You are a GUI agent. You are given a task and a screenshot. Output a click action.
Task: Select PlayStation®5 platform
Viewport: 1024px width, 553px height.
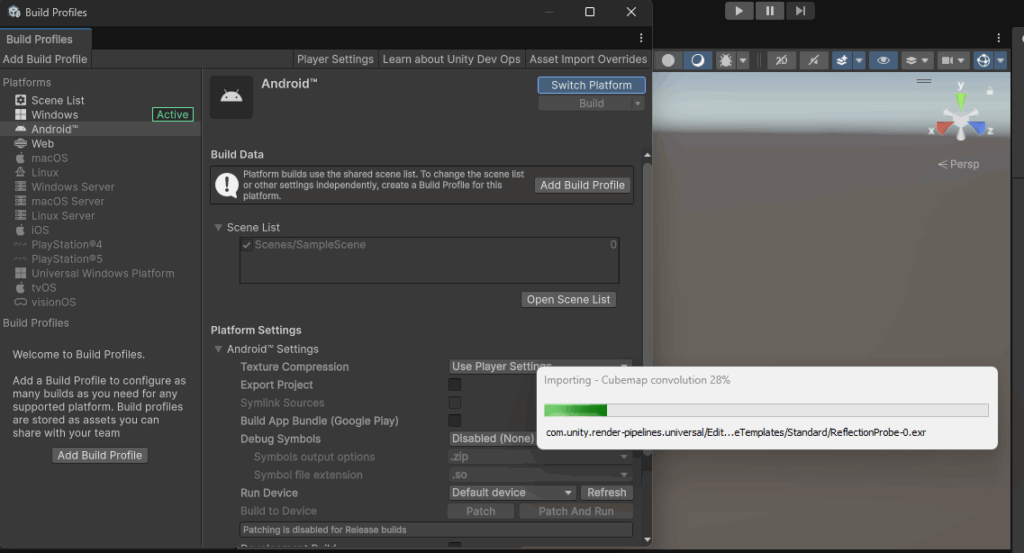coord(67,259)
